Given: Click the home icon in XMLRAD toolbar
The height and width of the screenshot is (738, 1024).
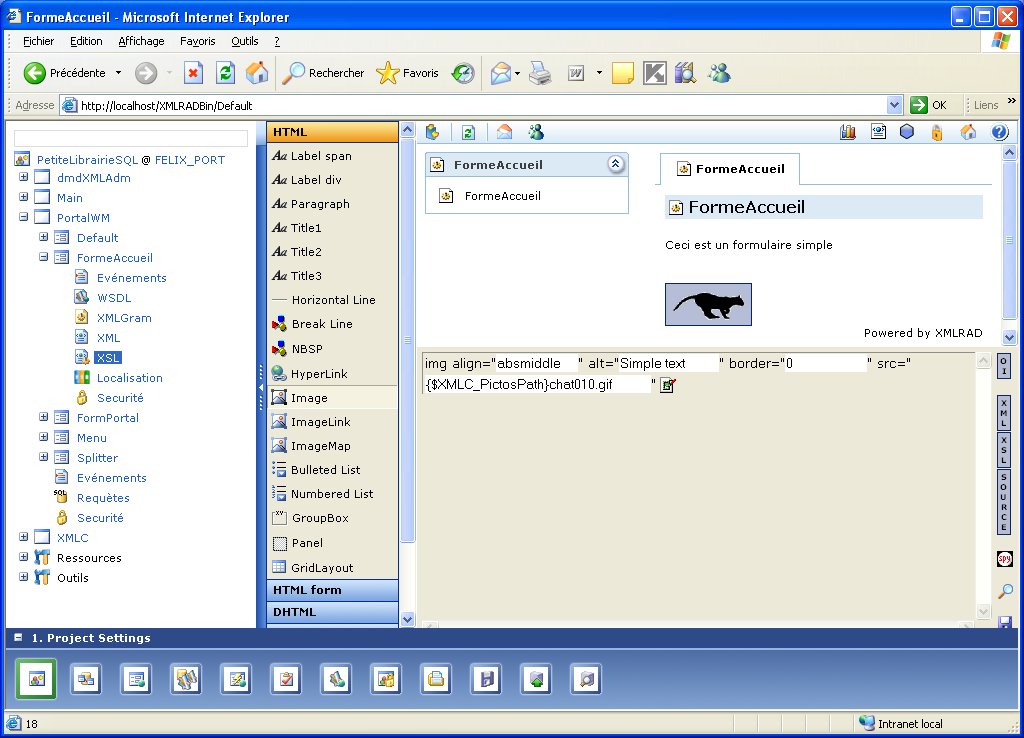Looking at the screenshot, I should pos(968,132).
